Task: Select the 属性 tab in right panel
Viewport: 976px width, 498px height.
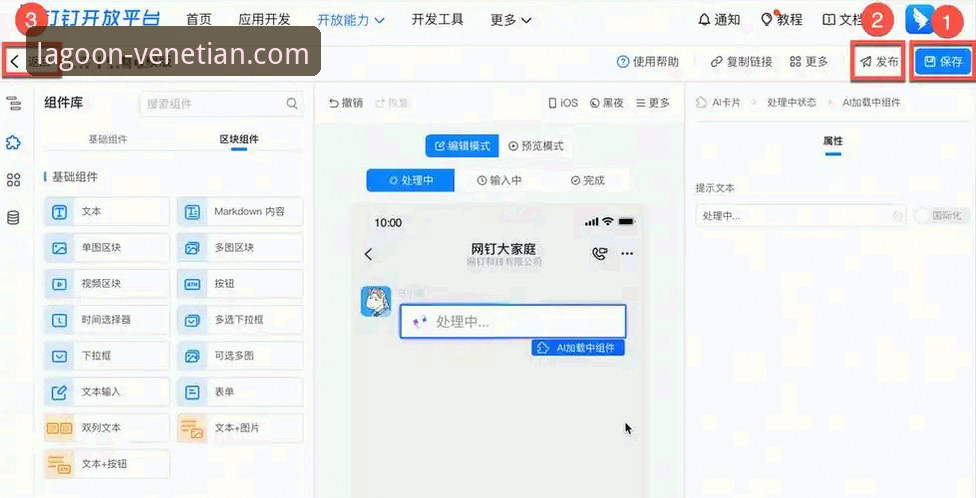Action: tap(833, 141)
